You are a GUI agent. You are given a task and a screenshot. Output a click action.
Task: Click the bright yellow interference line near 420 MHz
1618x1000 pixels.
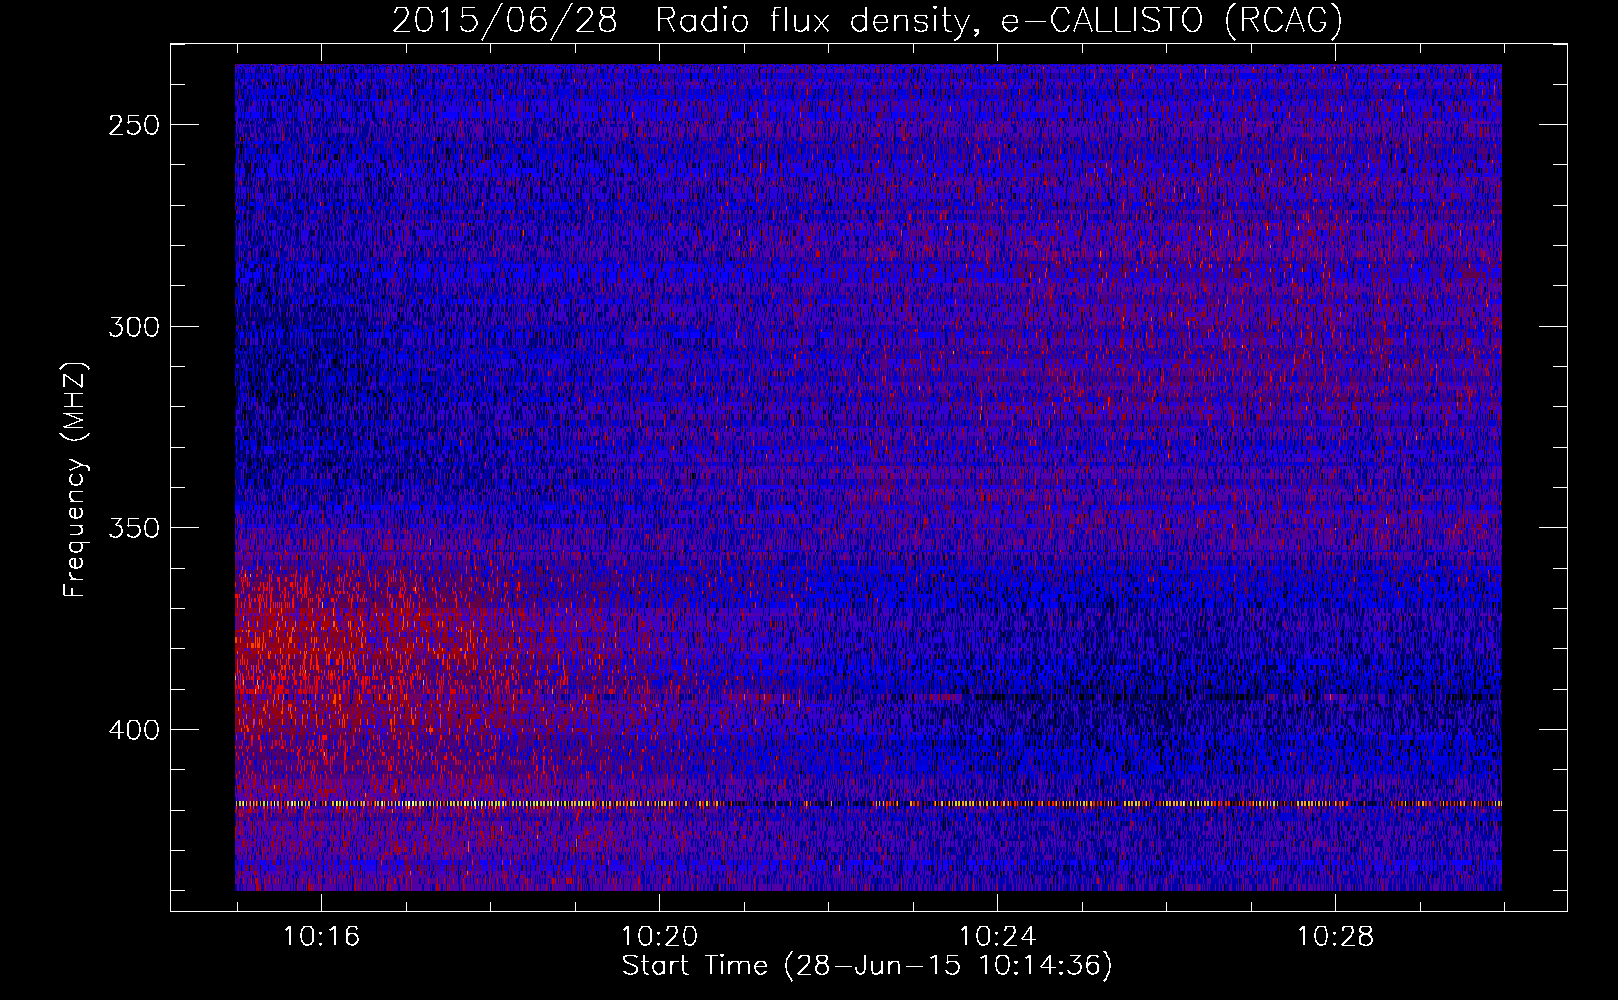[868, 803]
